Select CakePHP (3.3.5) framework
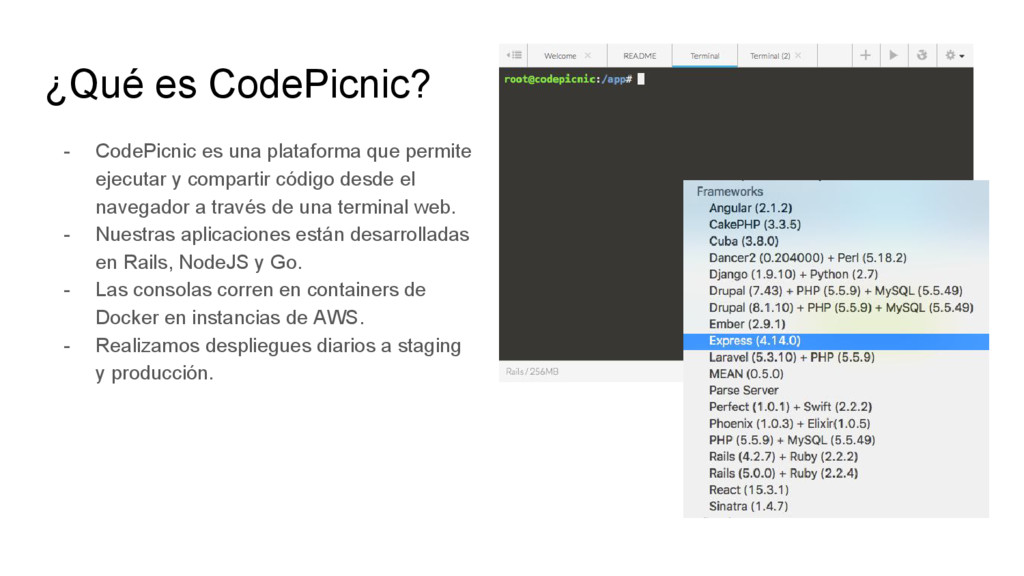The height and width of the screenshot is (576, 1024). click(x=755, y=225)
